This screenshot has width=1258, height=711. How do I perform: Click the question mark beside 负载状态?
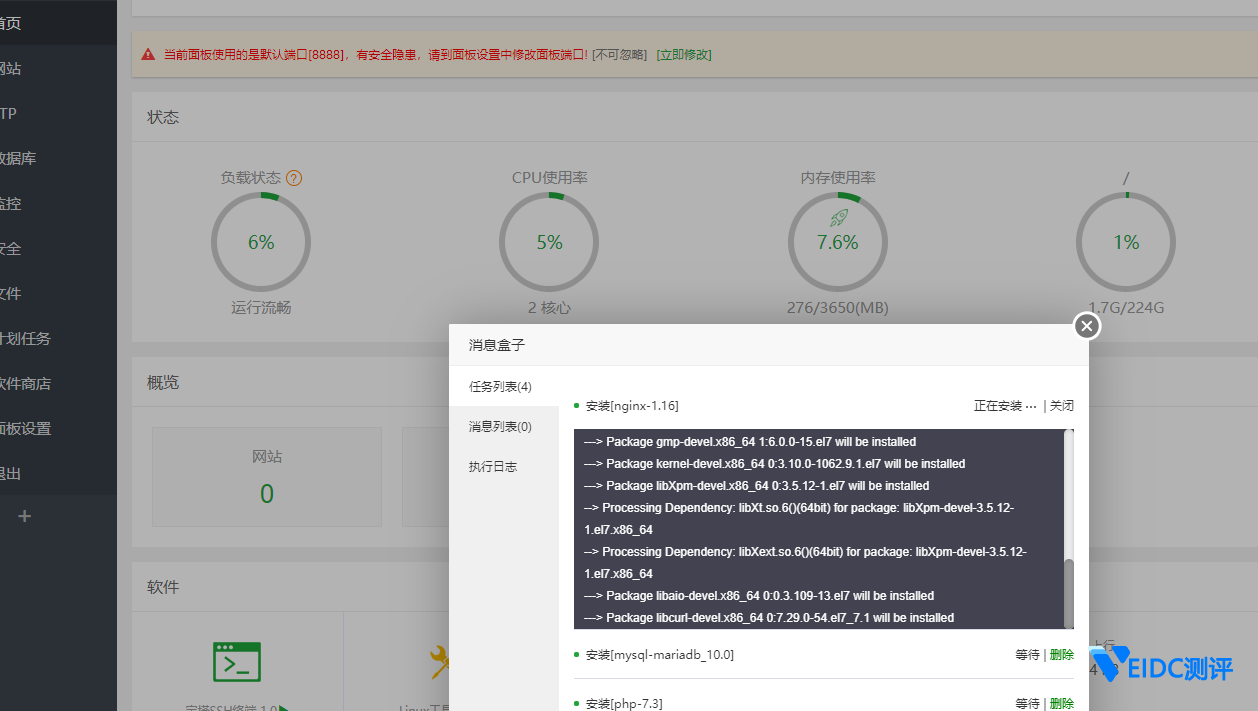293,177
